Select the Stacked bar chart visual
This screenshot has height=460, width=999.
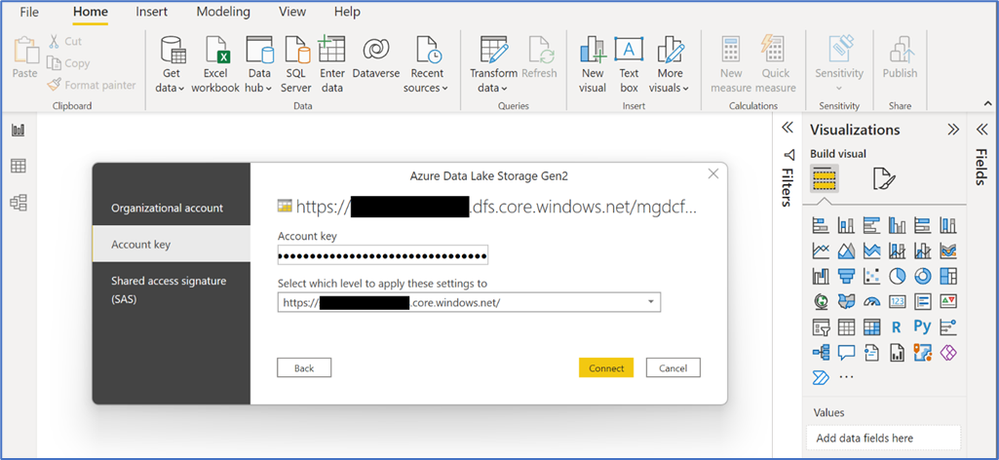[821, 225]
